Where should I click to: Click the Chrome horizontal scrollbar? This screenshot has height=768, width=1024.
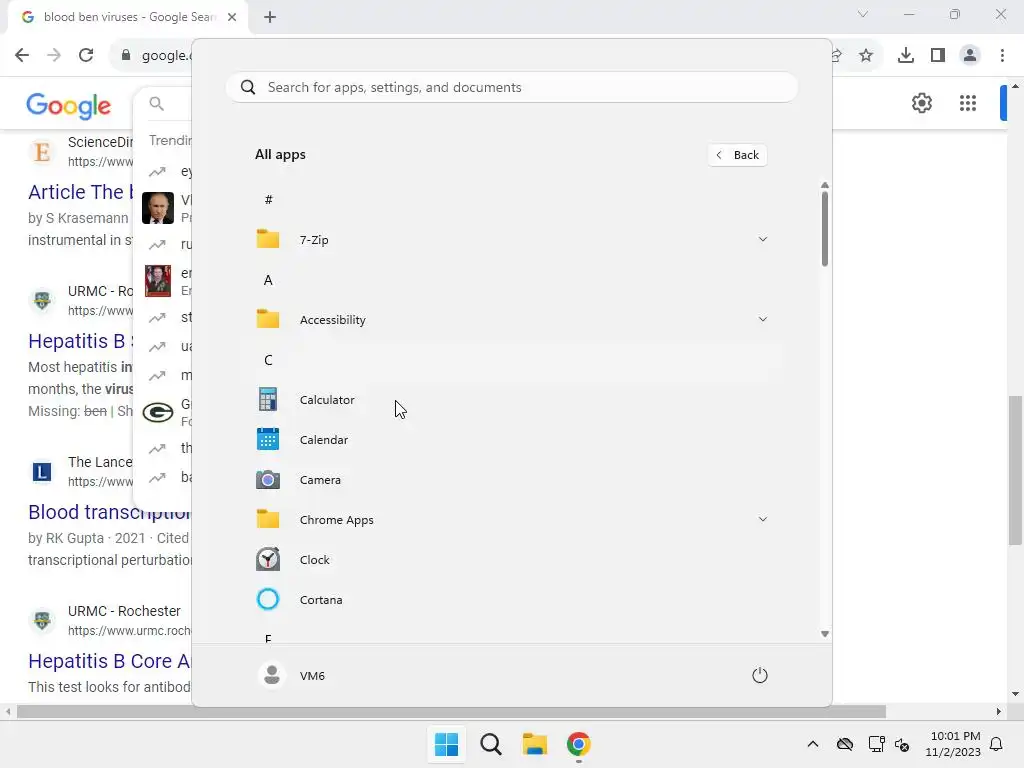click(451, 711)
